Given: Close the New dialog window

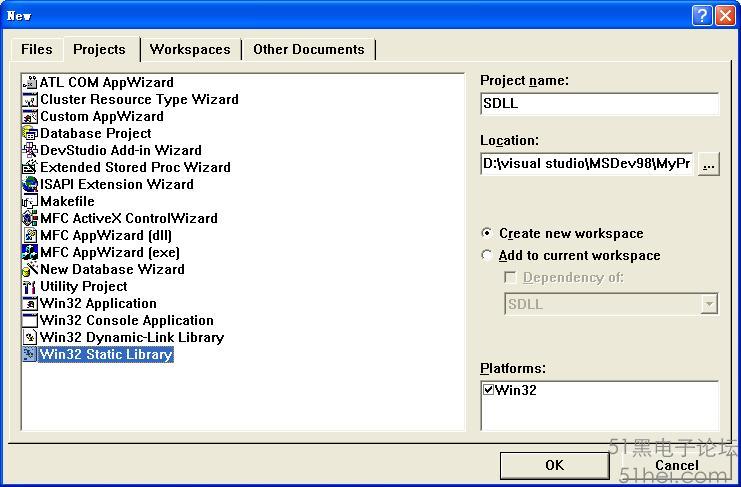Looking at the screenshot, I should click(725, 16).
